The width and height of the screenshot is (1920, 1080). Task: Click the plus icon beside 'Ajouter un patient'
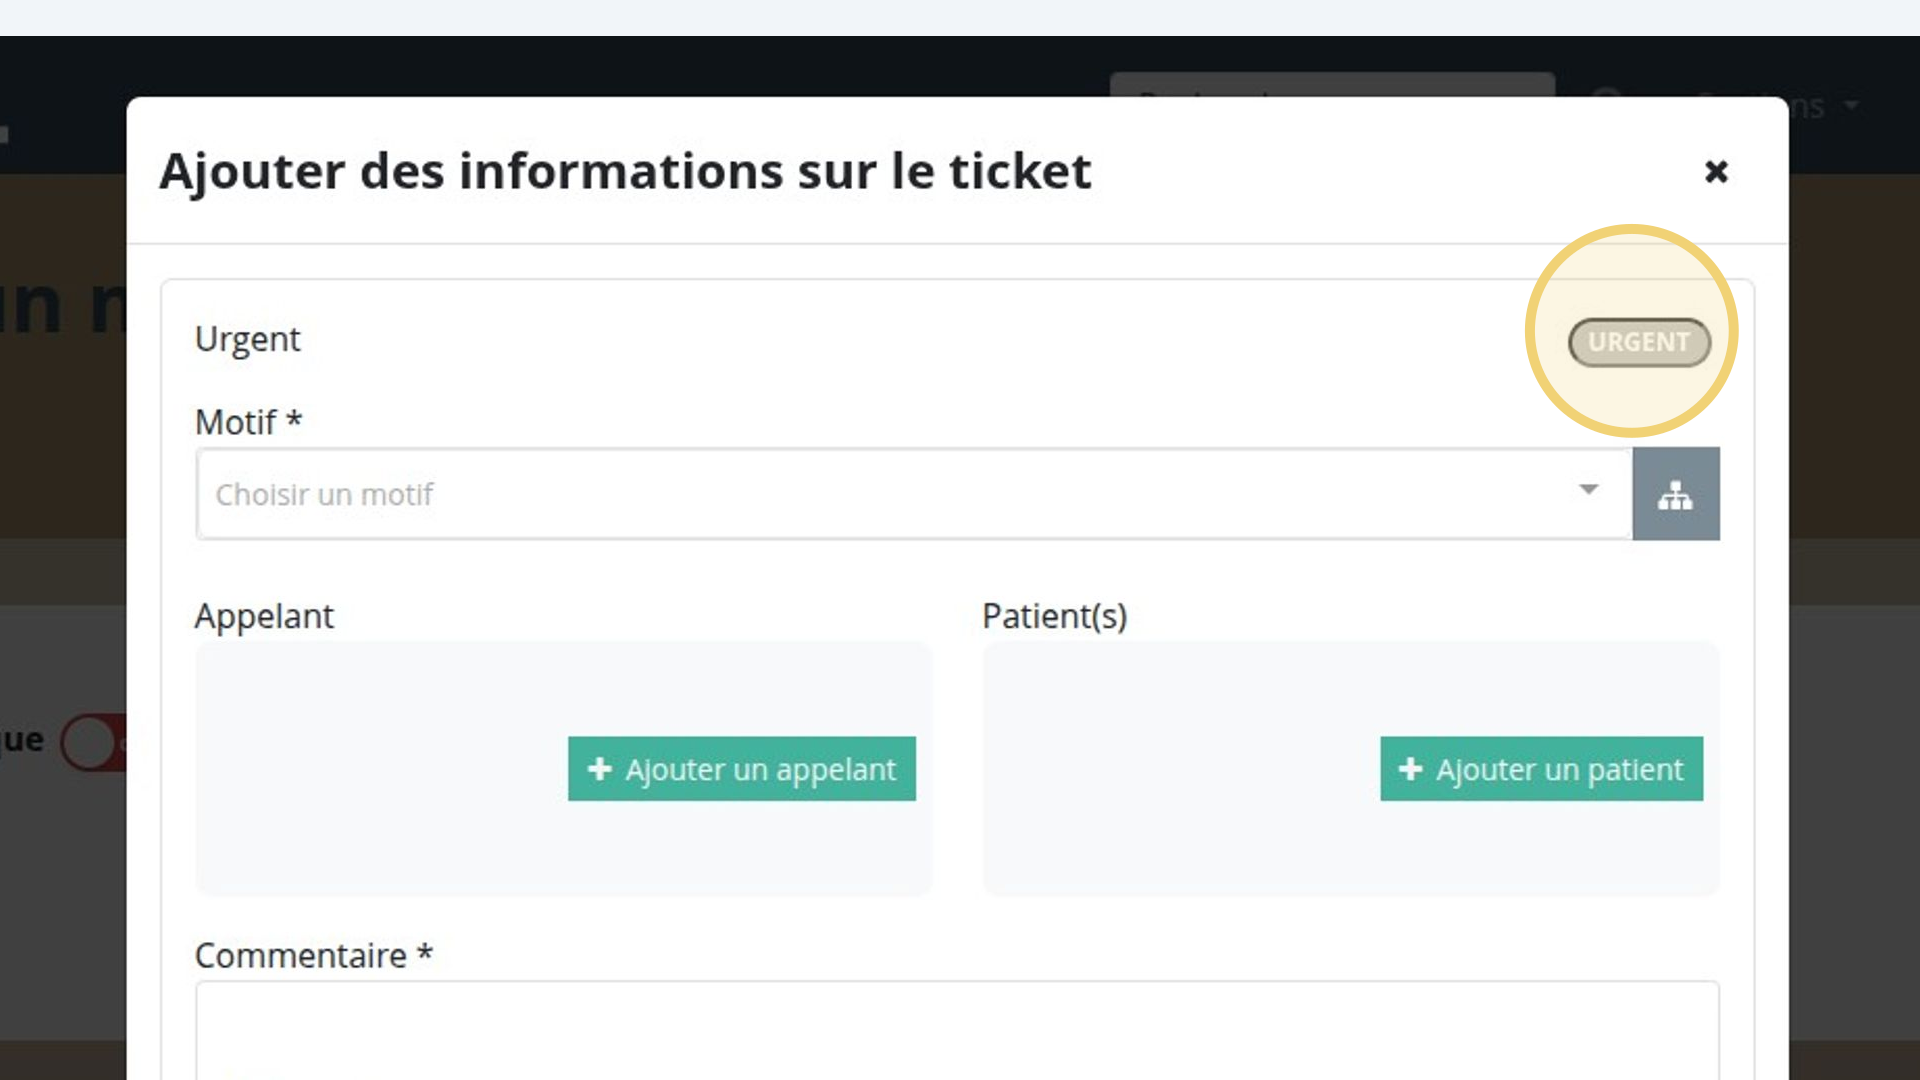coord(1410,769)
